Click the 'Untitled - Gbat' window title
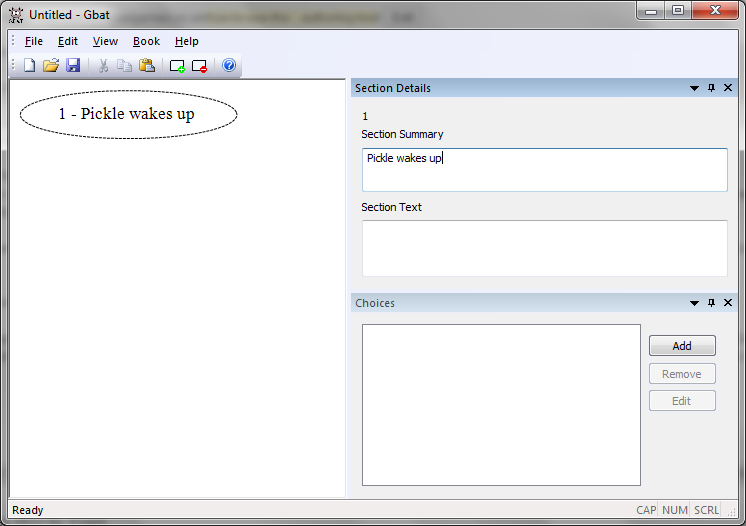Screen dimensions: 746x526 coord(69,15)
